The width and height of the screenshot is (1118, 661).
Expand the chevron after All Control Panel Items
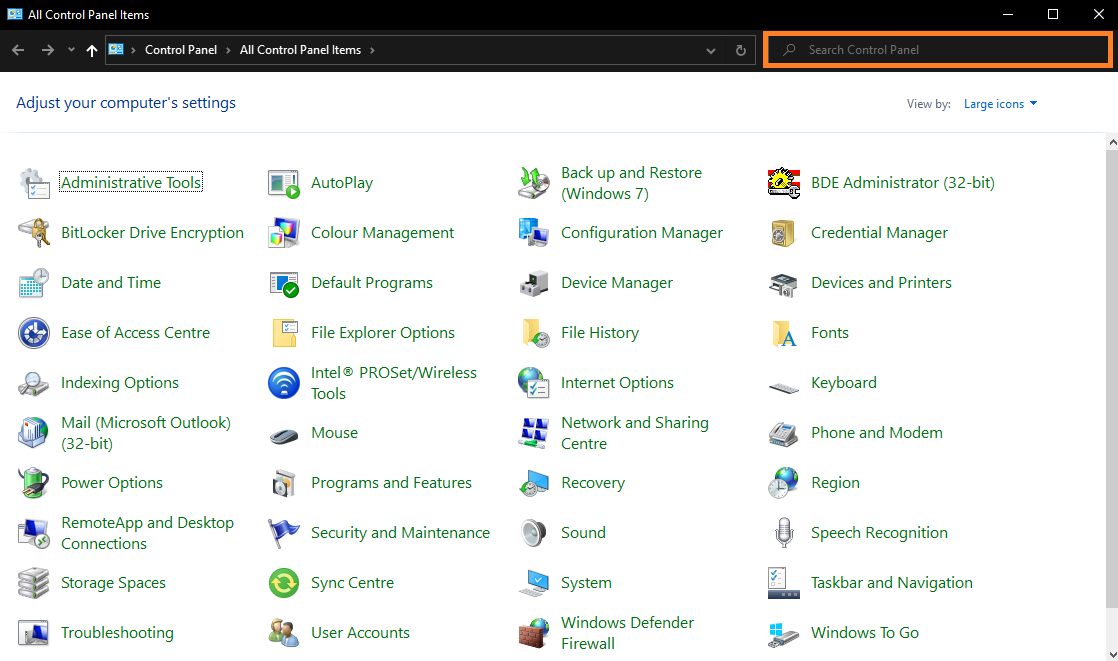tap(372, 50)
